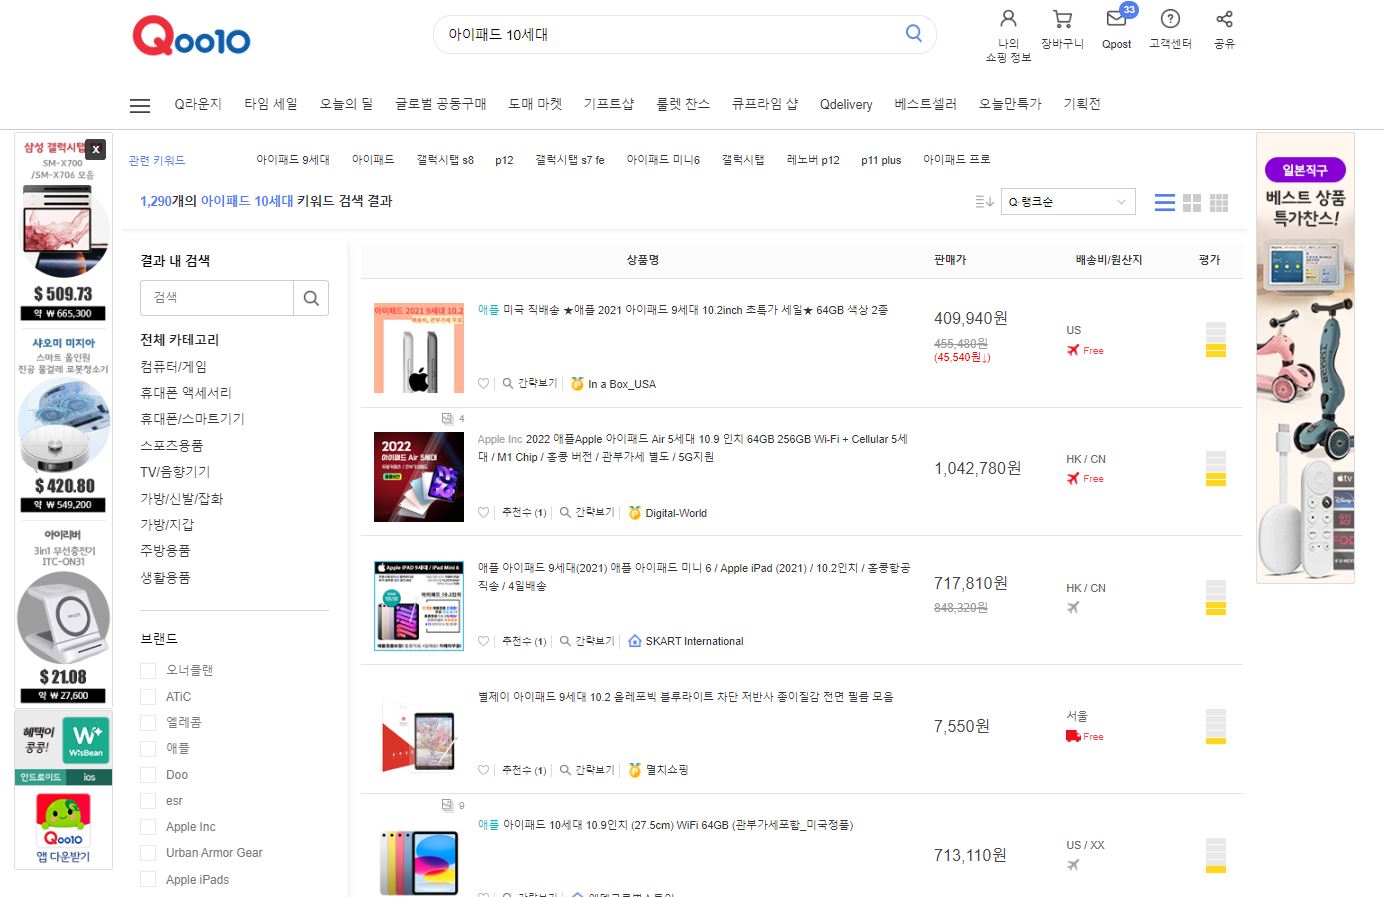Close the Samsung Galaxy Tab ad banner
The height and width of the screenshot is (897, 1384).
tap(96, 149)
